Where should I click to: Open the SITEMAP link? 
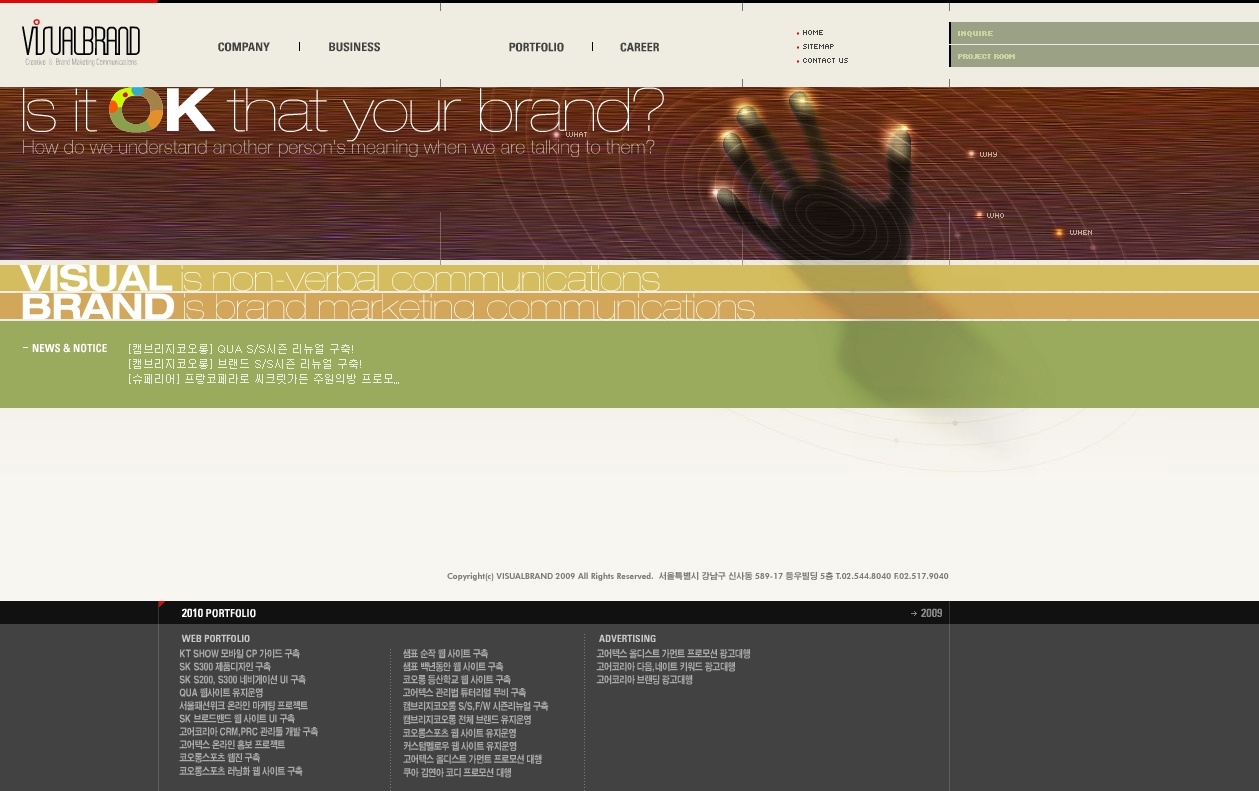pyautogui.click(x=817, y=47)
